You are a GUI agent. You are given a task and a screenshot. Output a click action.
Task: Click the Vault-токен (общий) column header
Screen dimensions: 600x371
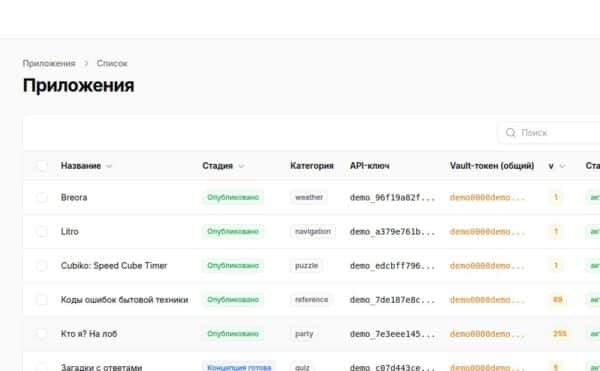click(x=492, y=166)
